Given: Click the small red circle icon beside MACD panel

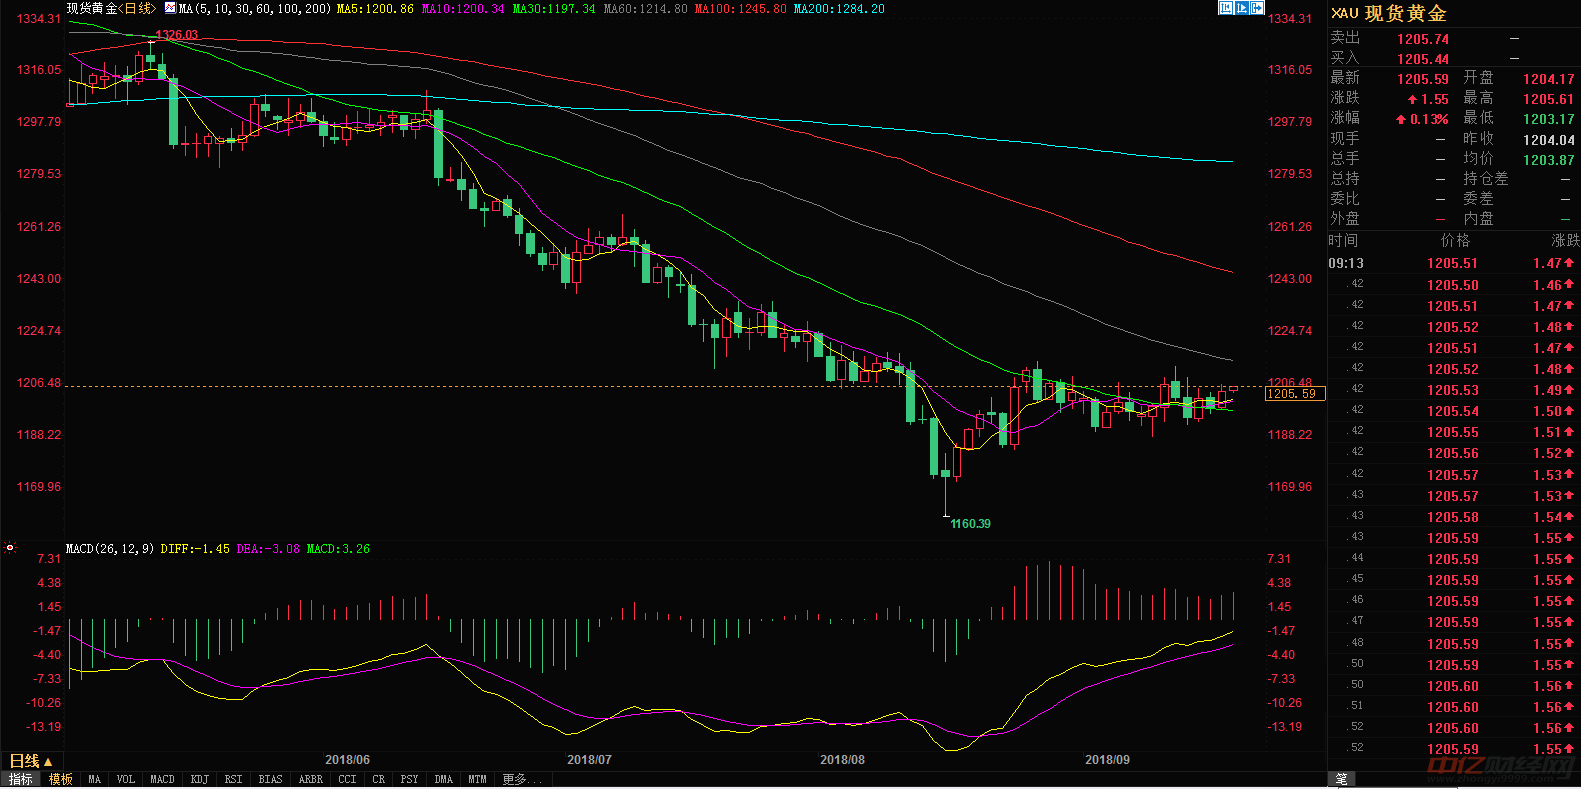Looking at the screenshot, I should [10, 548].
